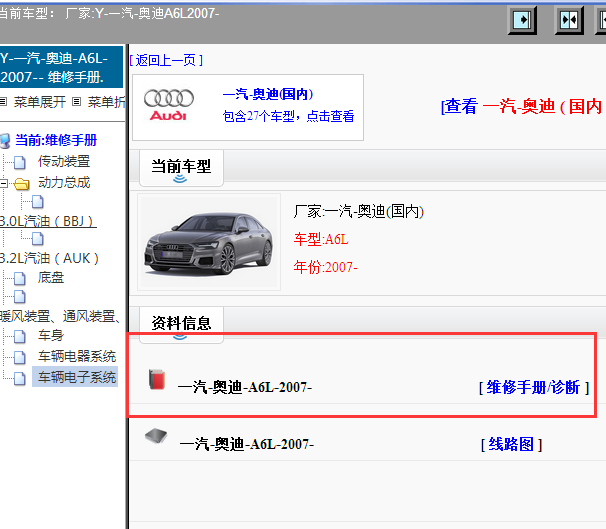Click 一汽-奥迪-A6L-2007- text in 线路图 row

(x=247, y=444)
